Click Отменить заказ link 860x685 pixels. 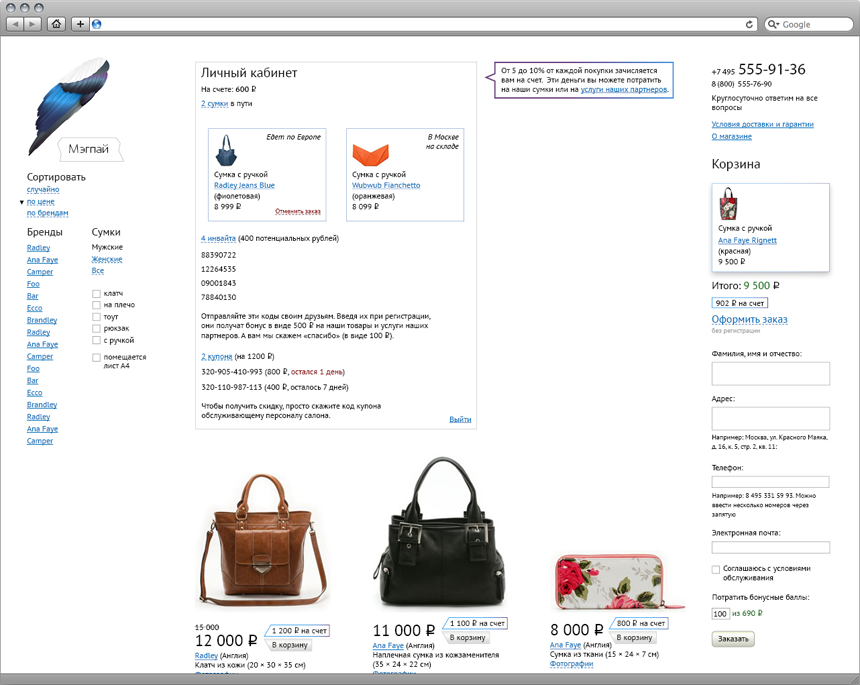pos(298,211)
